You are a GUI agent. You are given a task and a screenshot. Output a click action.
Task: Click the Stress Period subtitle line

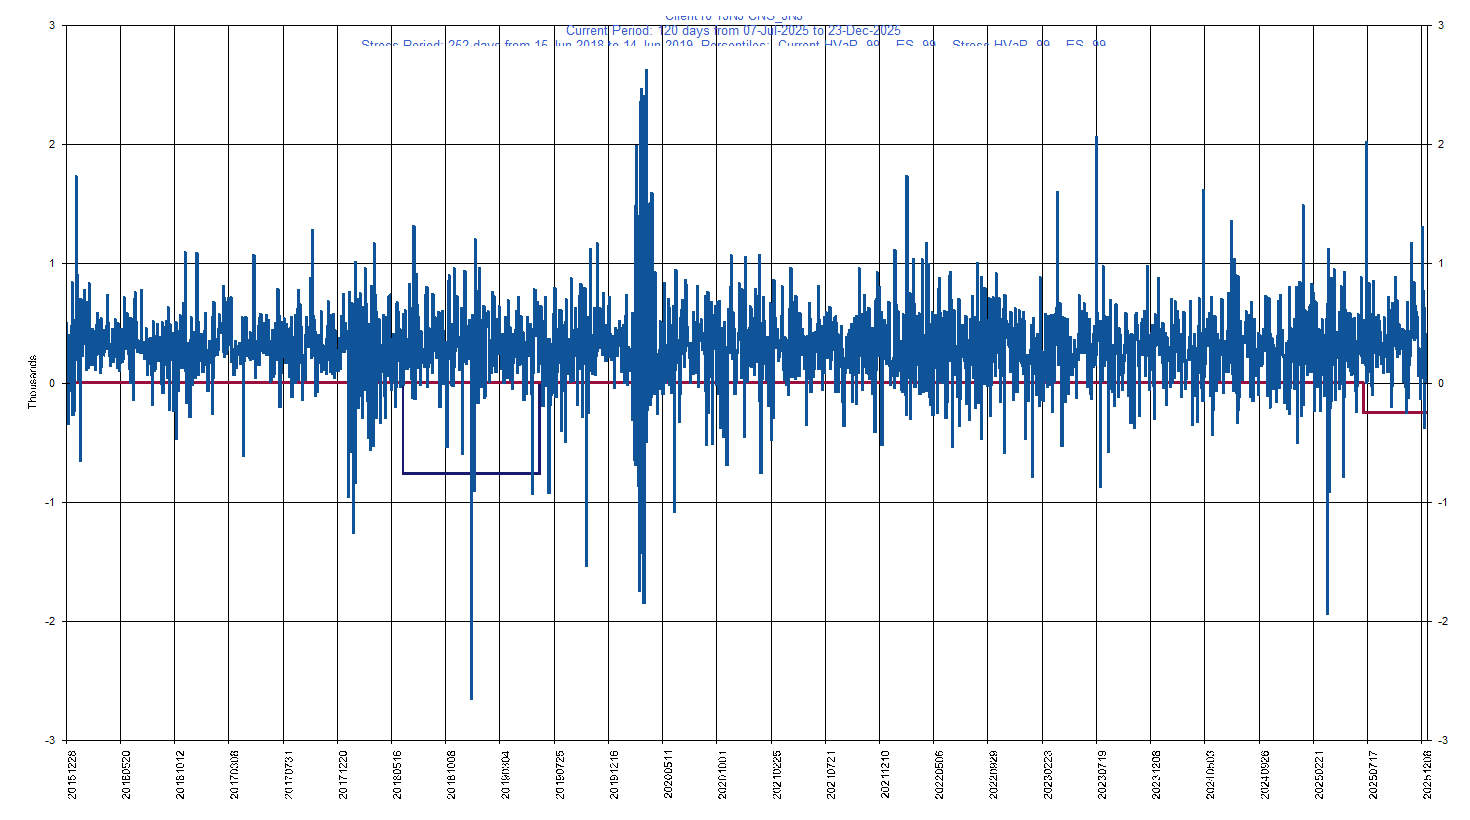(733, 44)
